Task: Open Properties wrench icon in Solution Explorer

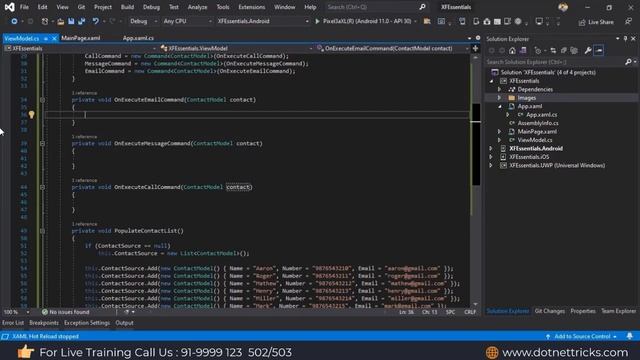Action: pyautogui.click(x=588, y=51)
